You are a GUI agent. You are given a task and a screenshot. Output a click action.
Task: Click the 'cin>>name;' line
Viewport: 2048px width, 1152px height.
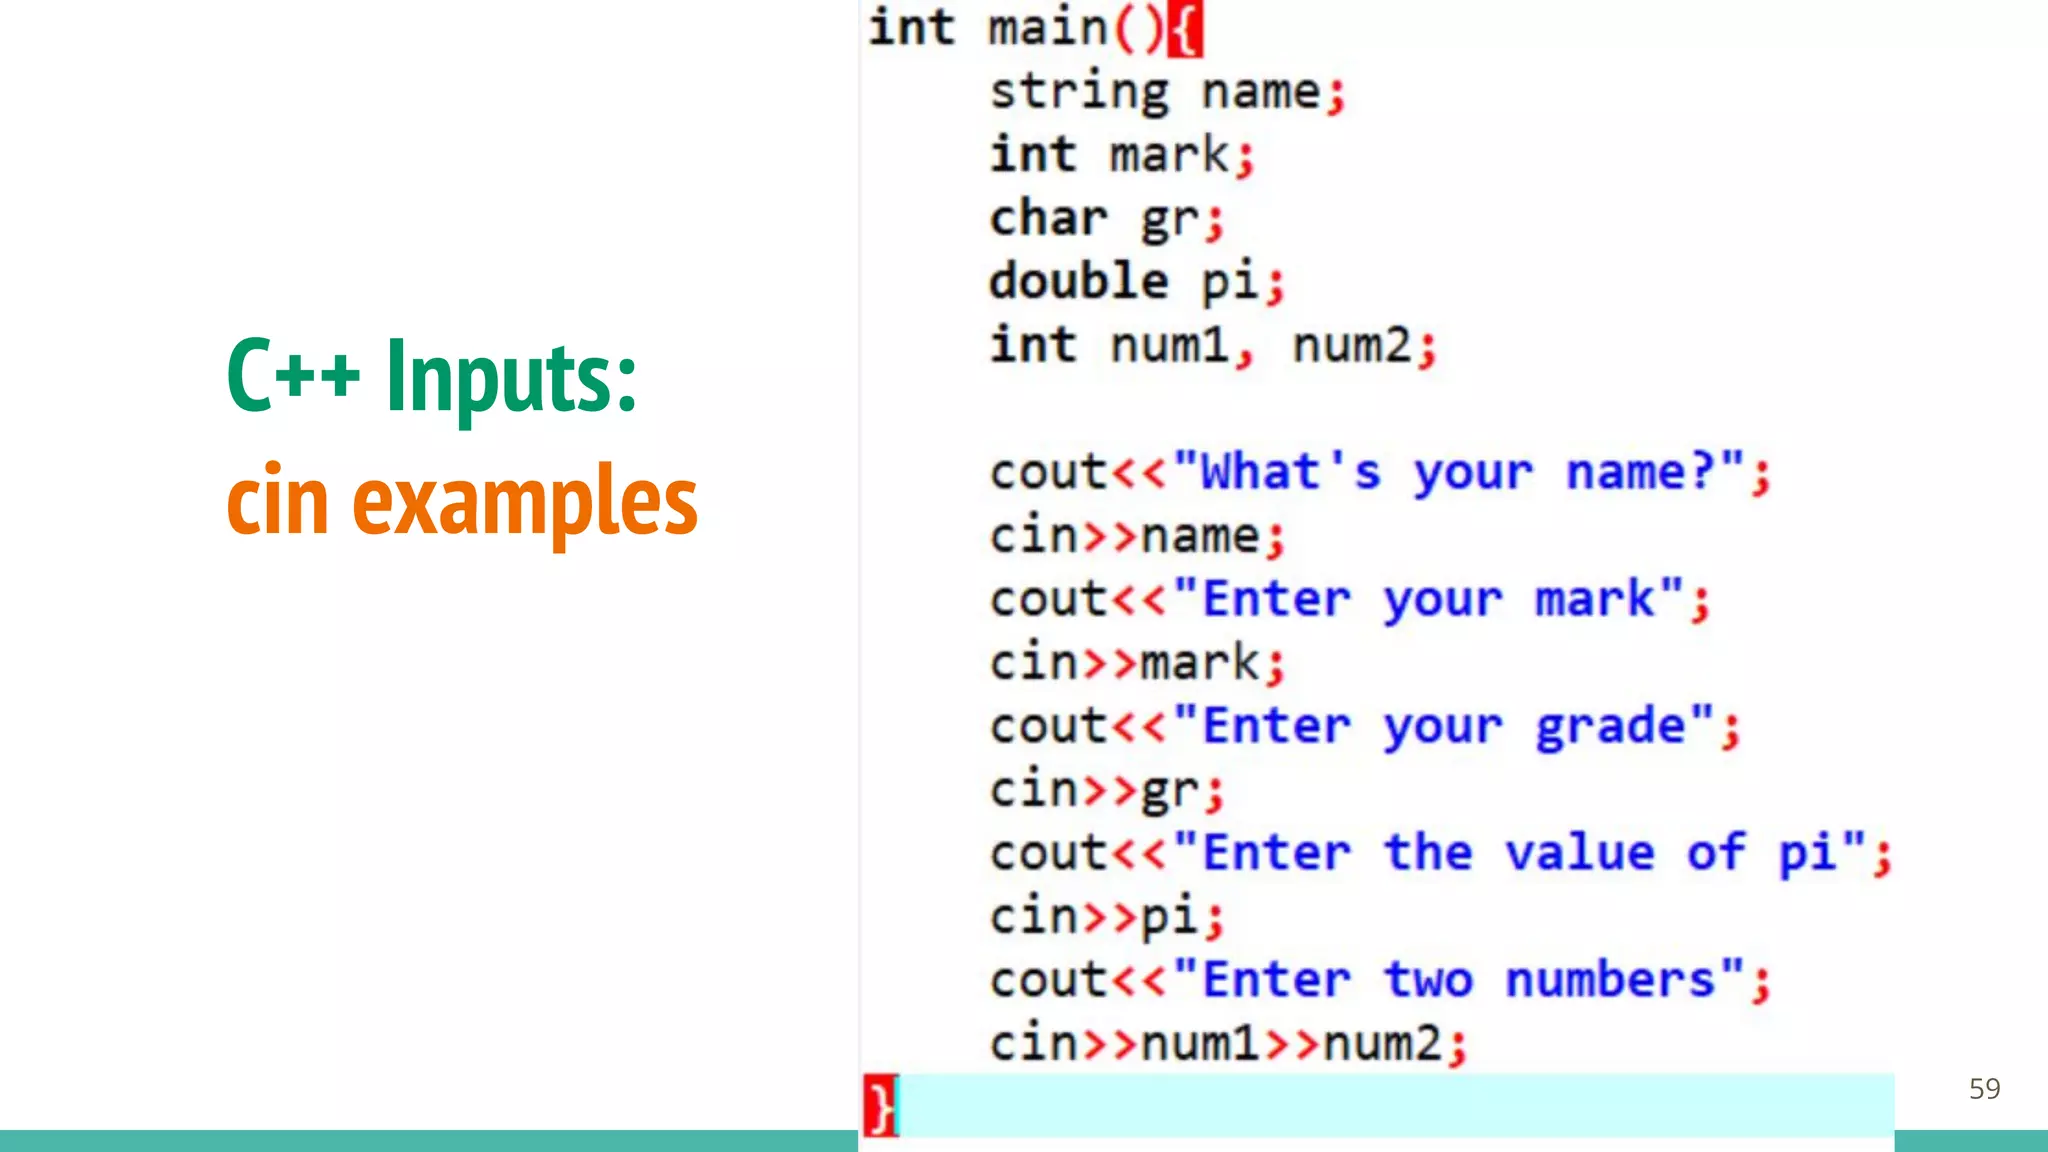pos(1137,537)
